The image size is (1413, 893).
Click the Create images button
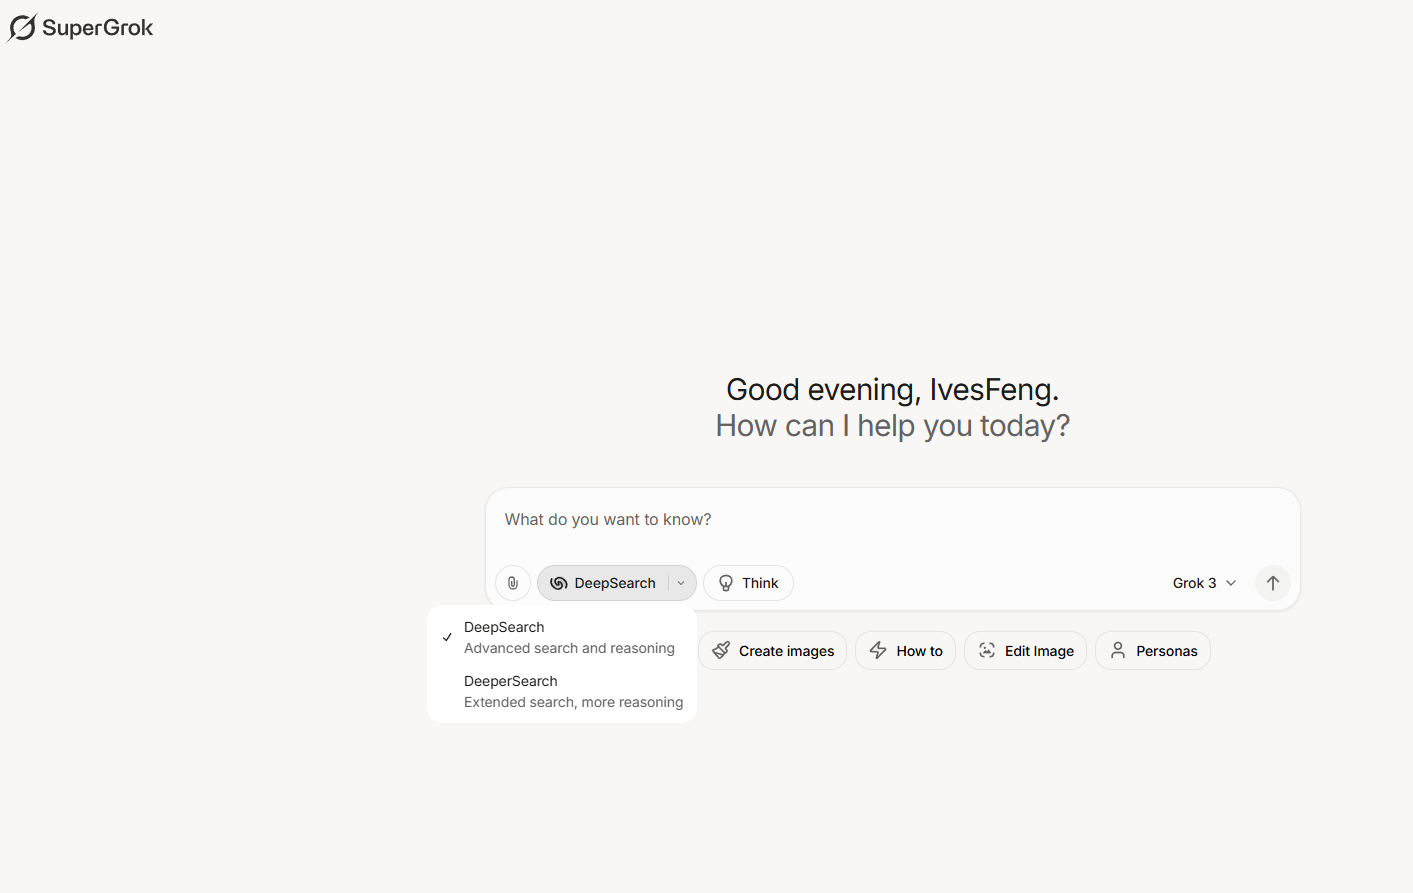(773, 651)
